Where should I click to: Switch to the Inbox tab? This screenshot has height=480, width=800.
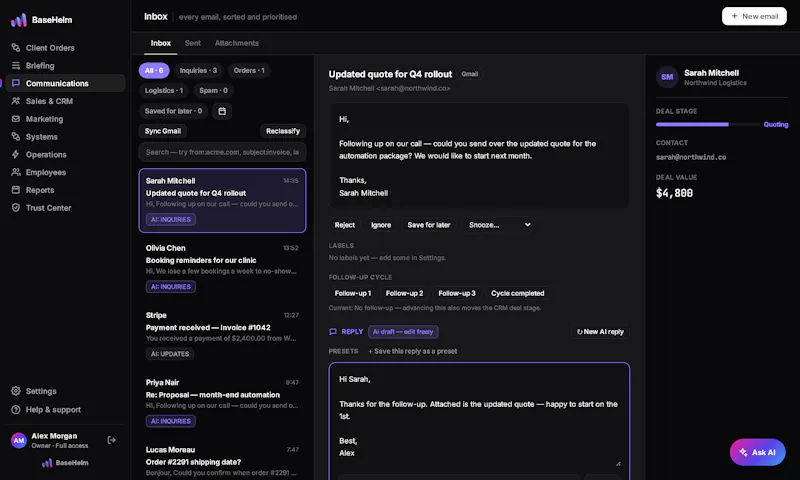point(161,43)
